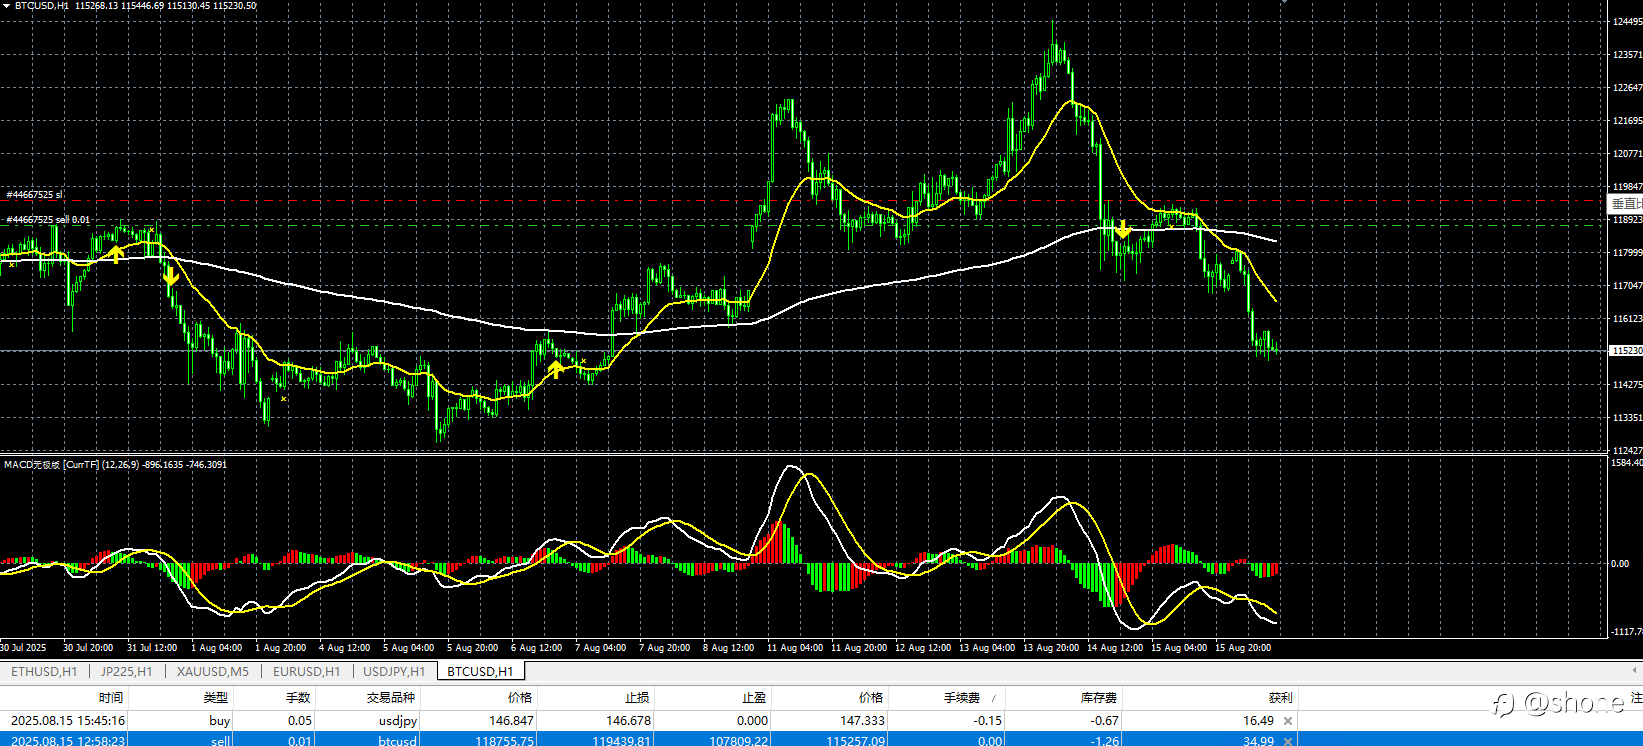Click the btcusd symbol cell
Image resolution: width=1643 pixels, height=746 pixels.
[398, 741]
